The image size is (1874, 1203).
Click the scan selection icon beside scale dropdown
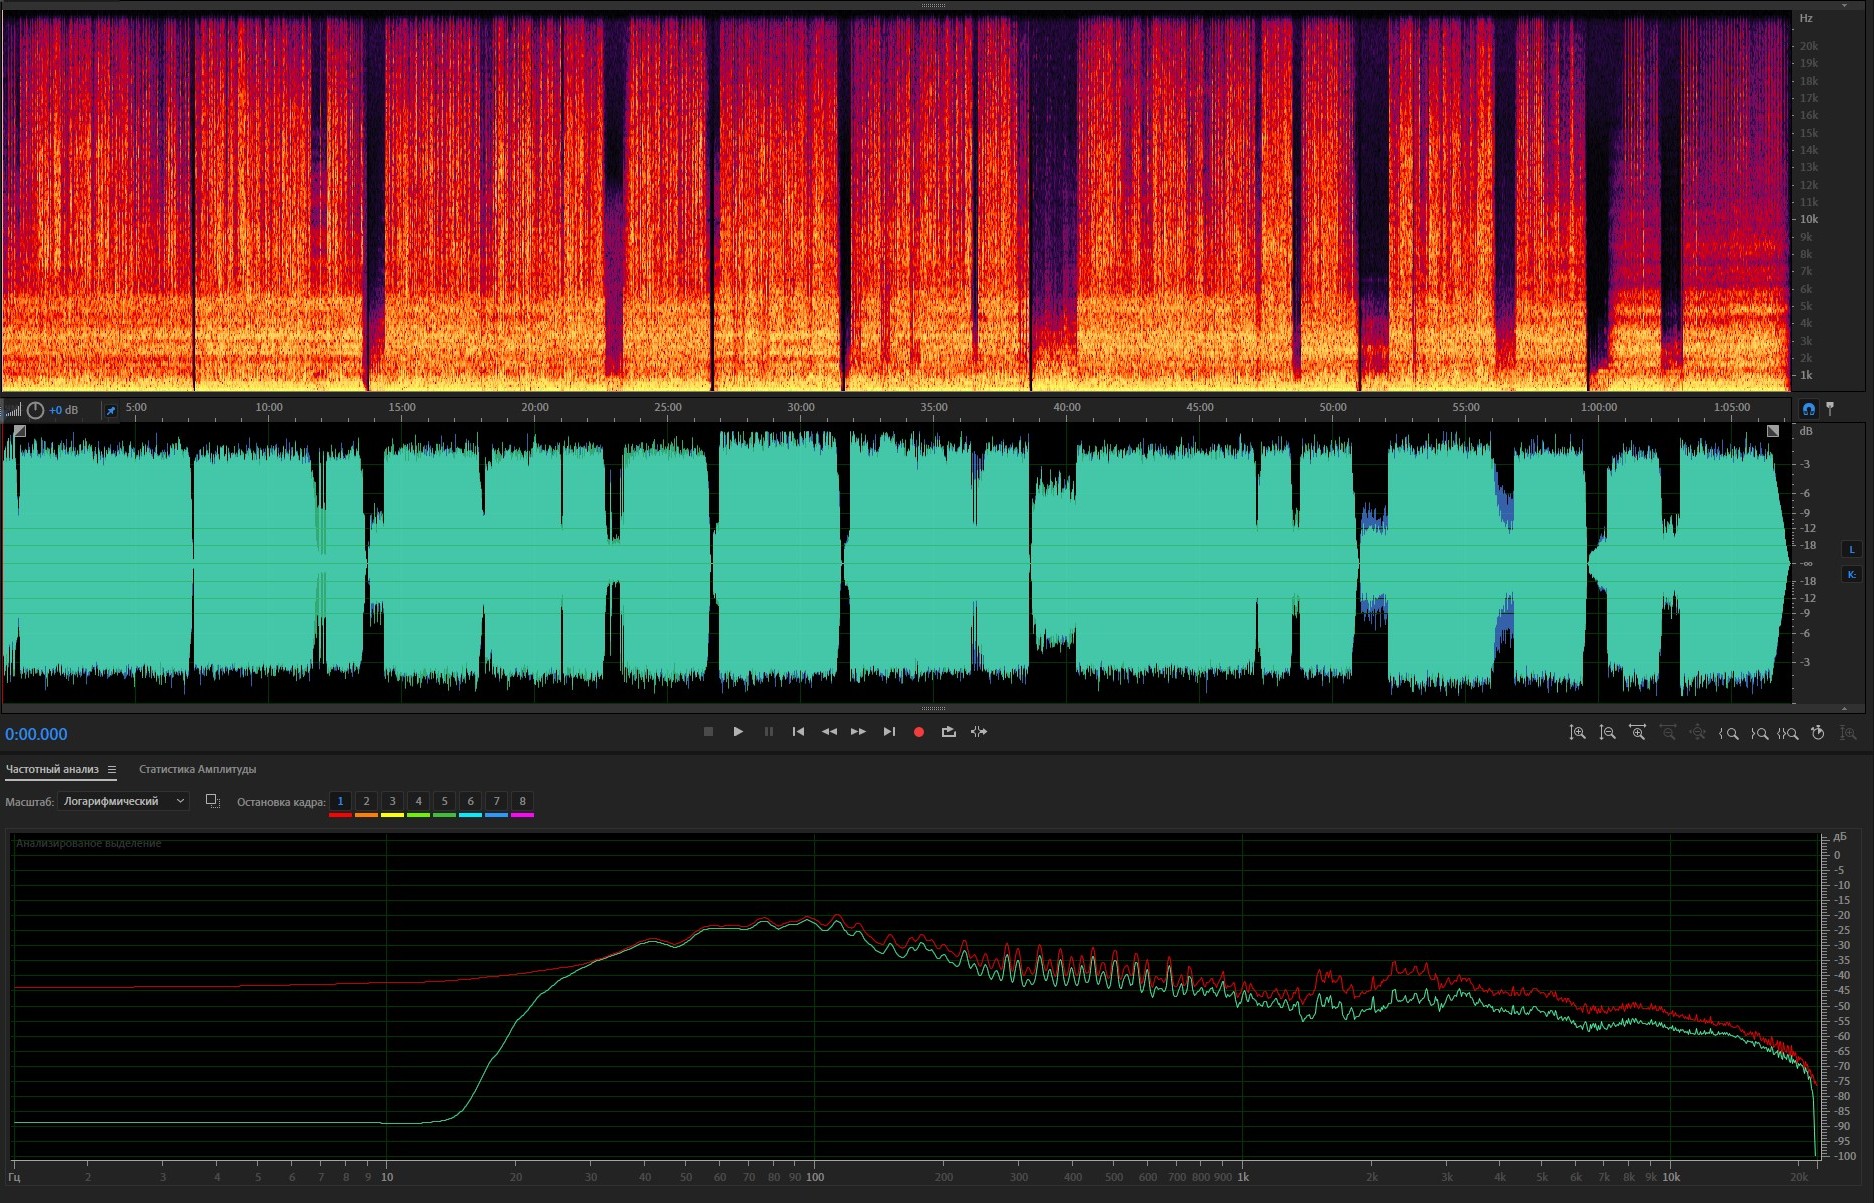(x=212, y=801)
